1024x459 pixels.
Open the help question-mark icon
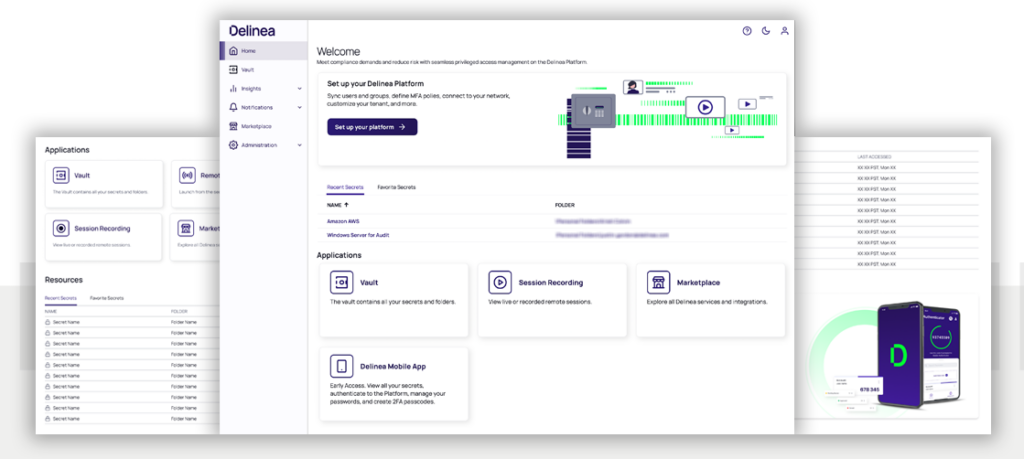(747, 31)
